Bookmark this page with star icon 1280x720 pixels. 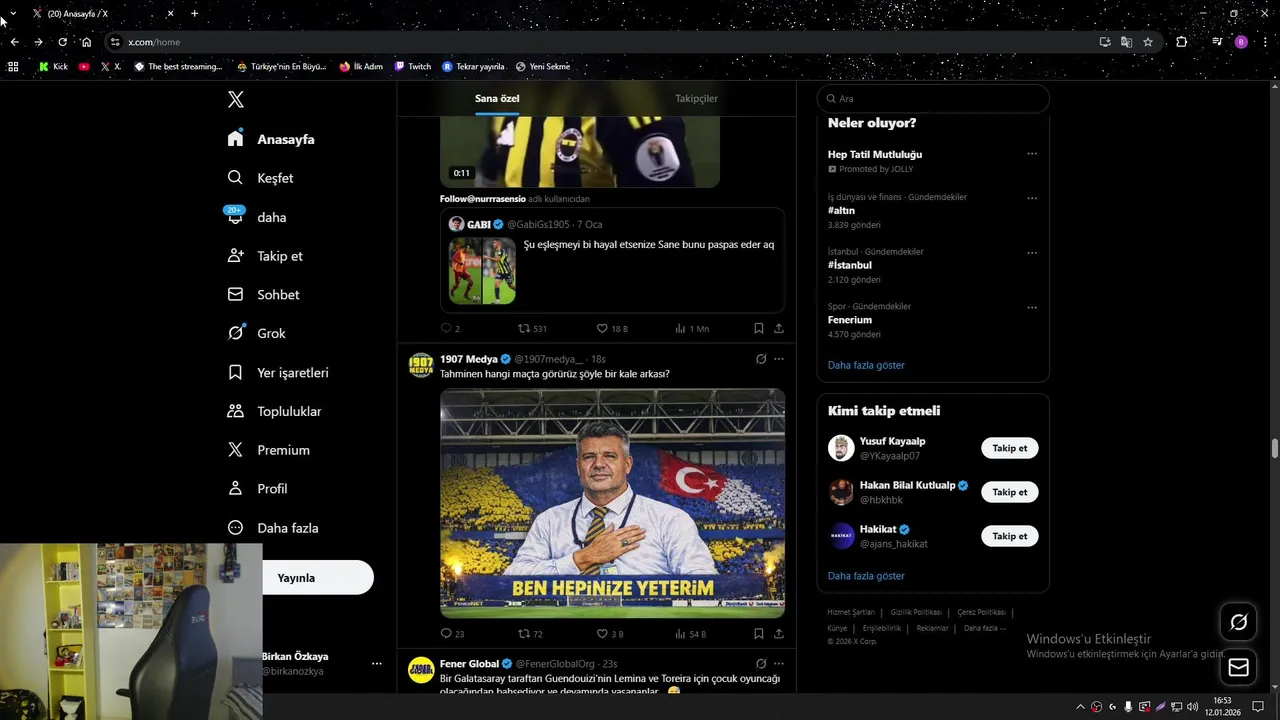point(1148,42)
